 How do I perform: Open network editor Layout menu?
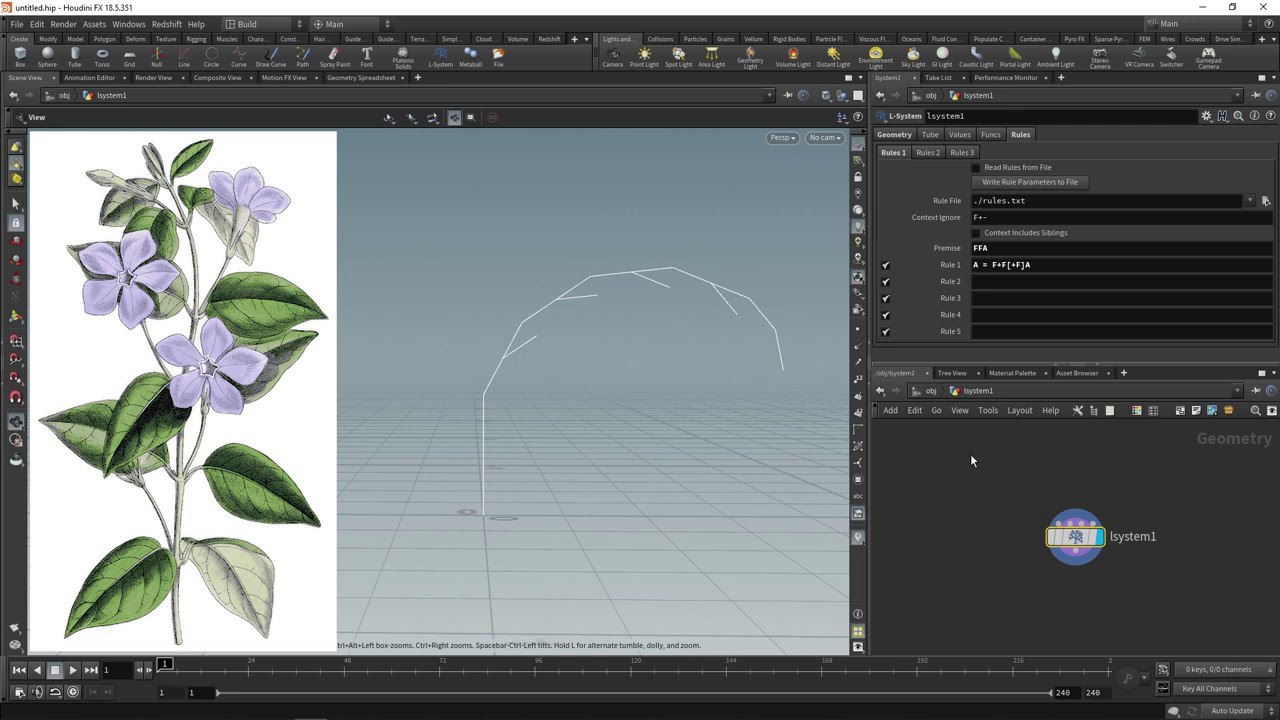pyautogui.click(x=1019, y=411)
